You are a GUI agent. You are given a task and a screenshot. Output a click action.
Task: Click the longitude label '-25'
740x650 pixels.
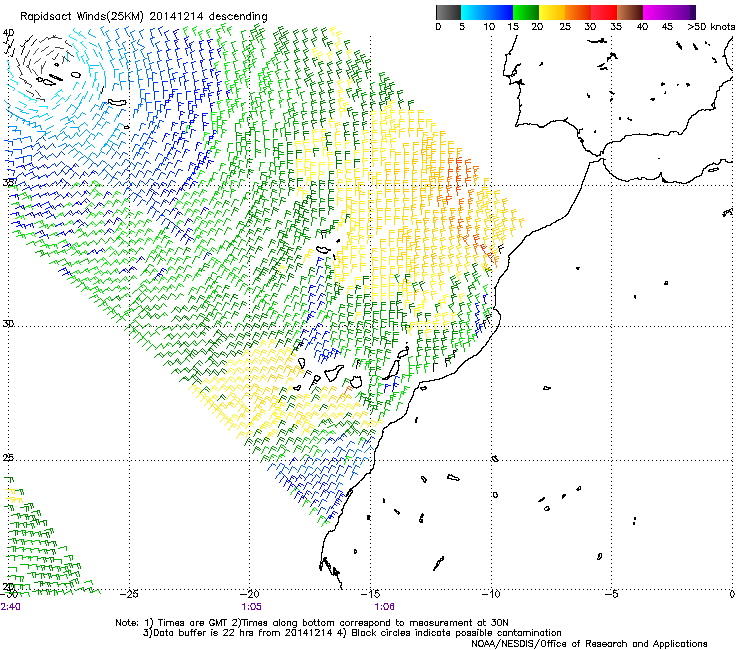point(129,594)
